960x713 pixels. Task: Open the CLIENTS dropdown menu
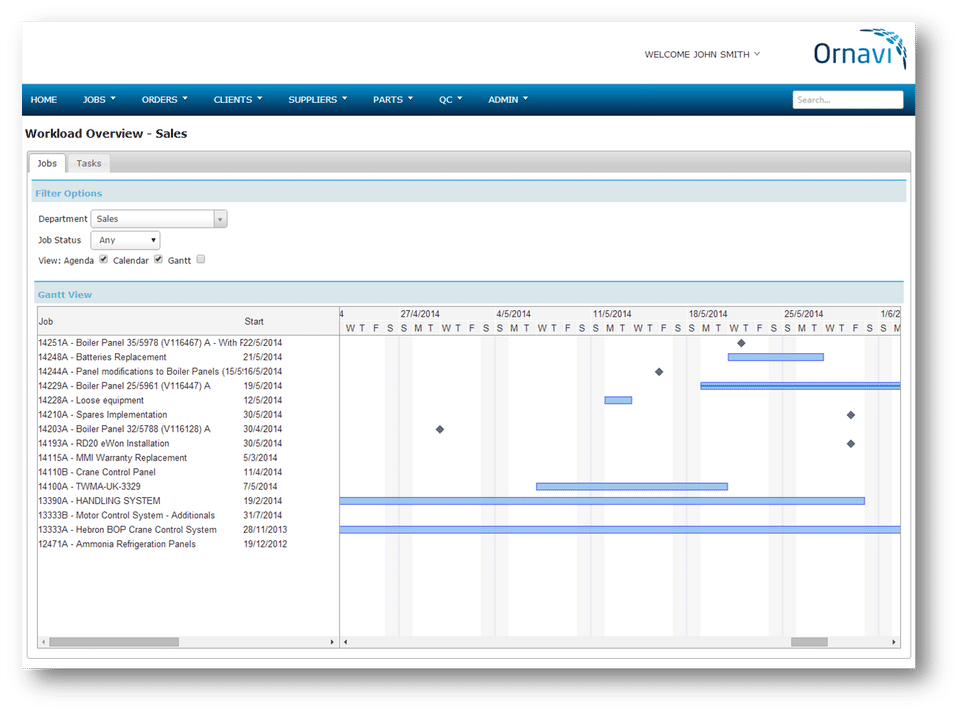tap(238, 100)
